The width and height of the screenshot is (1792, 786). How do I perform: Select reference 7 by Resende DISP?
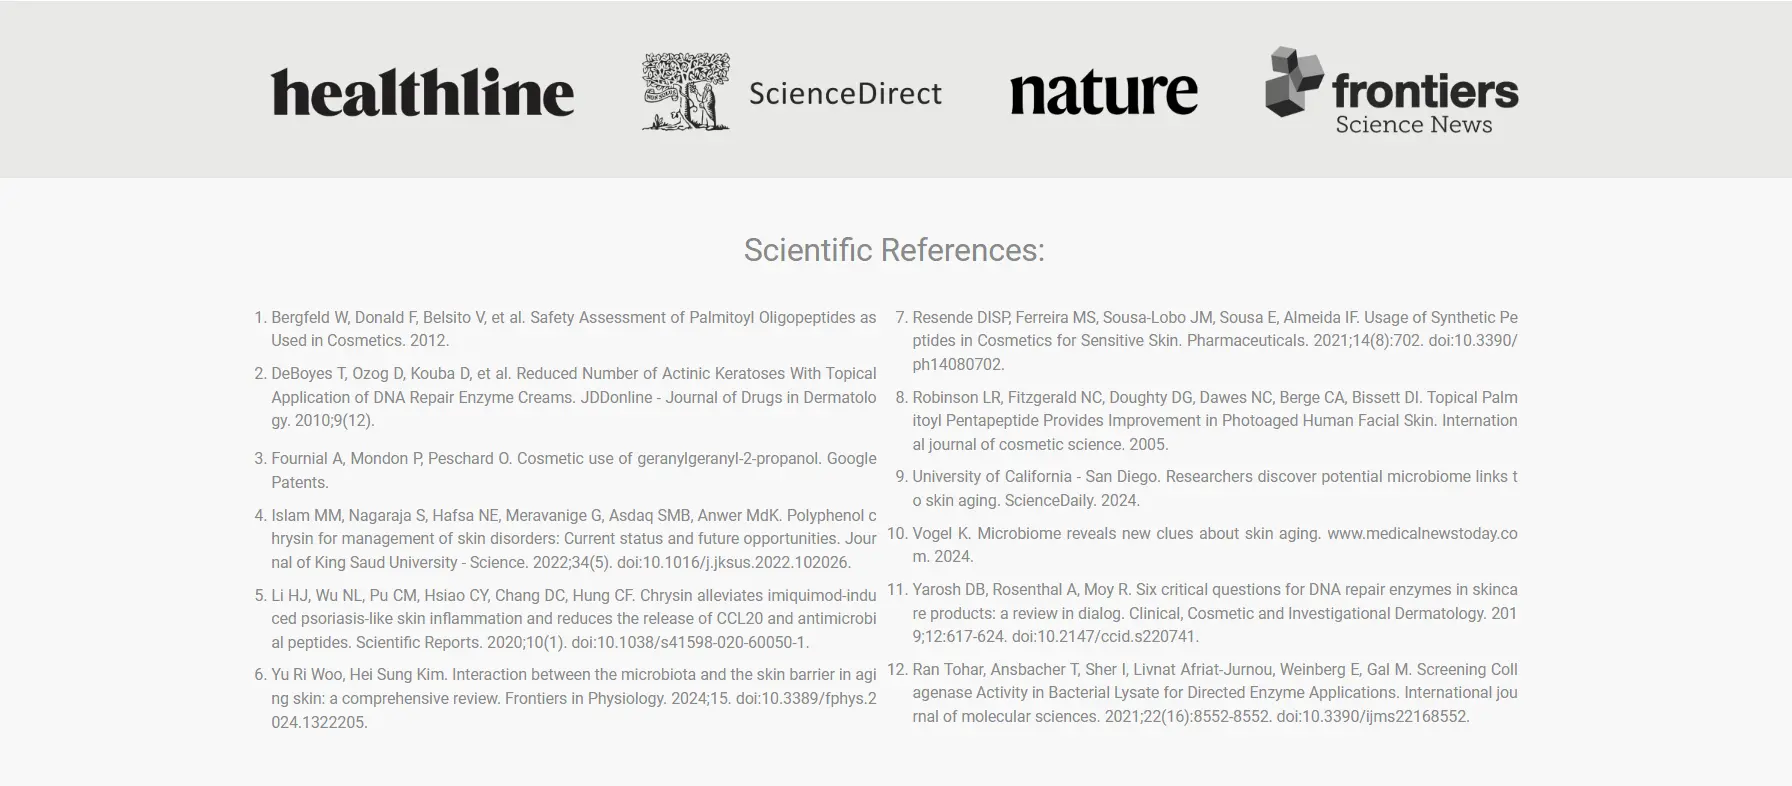click(1215, 341)
